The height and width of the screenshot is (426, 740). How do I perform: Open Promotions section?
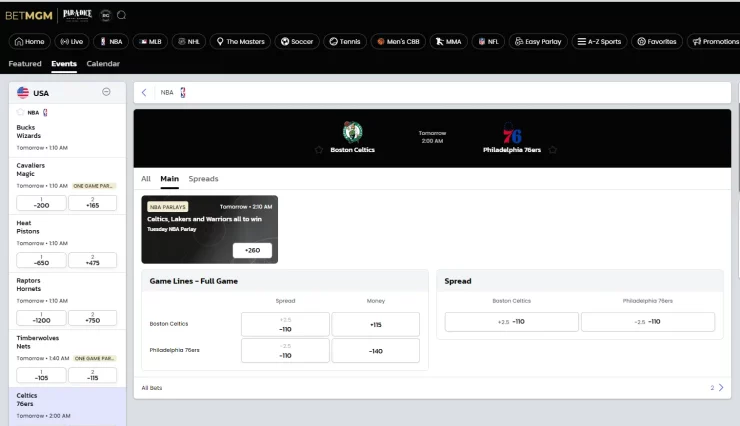point(715,42)
